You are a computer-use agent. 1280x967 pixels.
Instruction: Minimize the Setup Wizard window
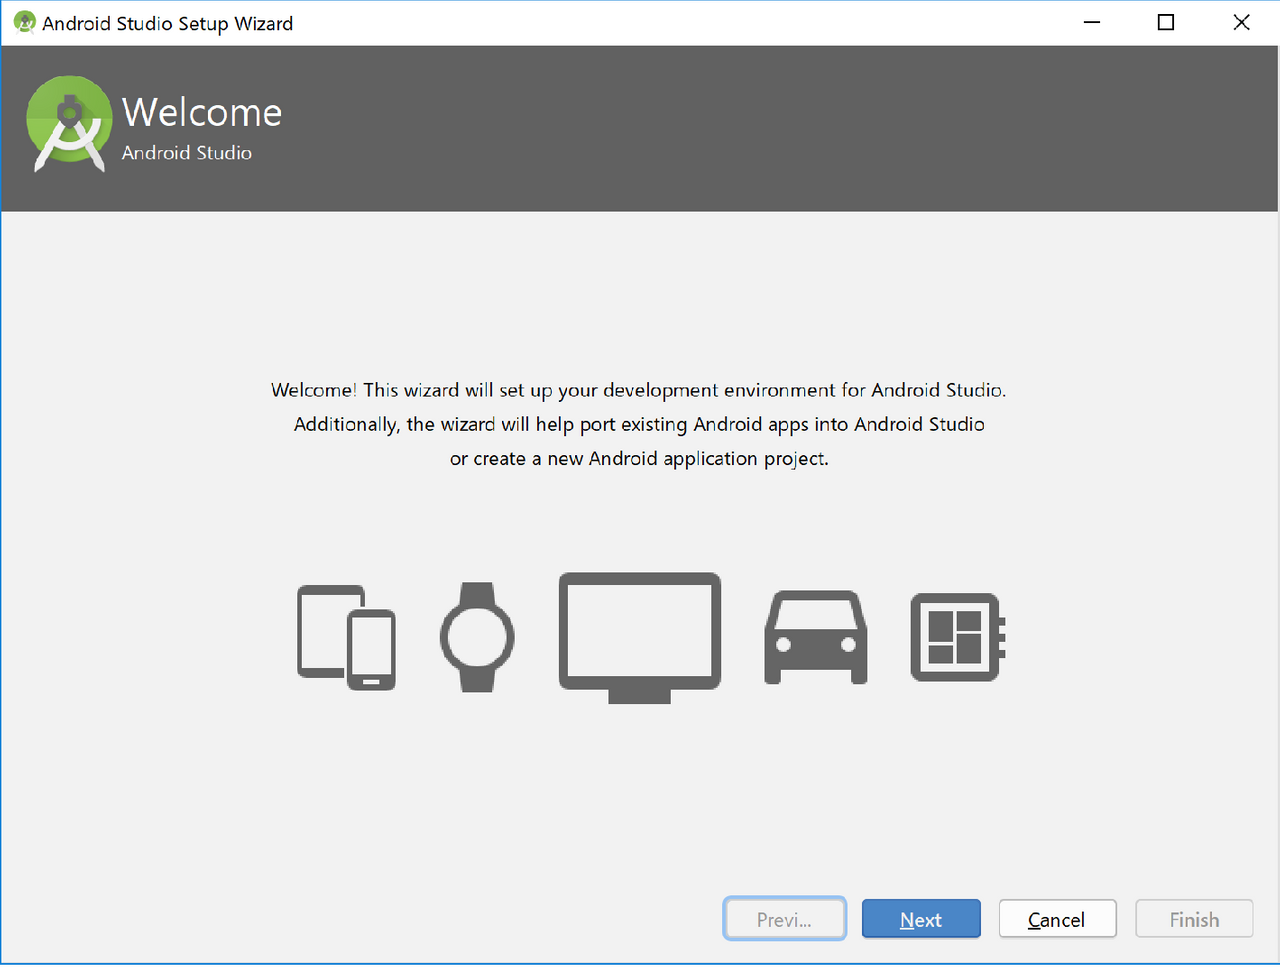tap(1092, 22)
